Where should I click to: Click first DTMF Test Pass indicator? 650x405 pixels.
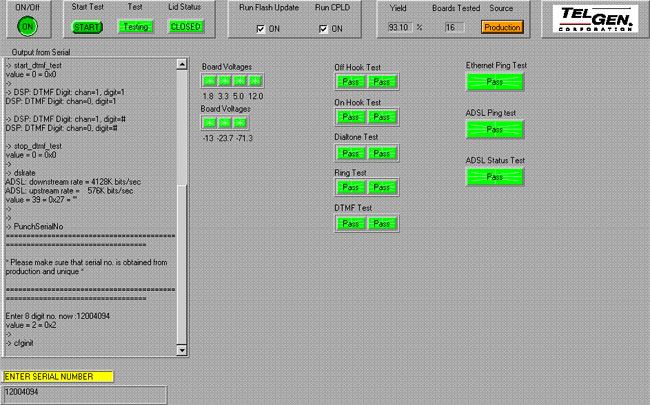pyautogui.click(x=351, y=223)
